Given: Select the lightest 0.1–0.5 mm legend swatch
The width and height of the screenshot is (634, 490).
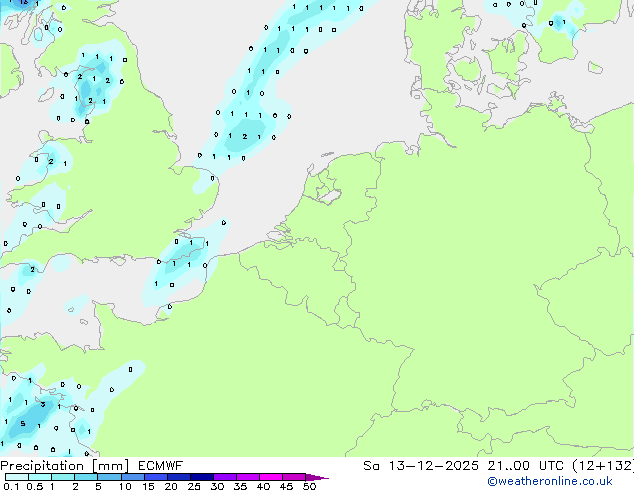Looking at the screenshot, I should coord(17,477).
